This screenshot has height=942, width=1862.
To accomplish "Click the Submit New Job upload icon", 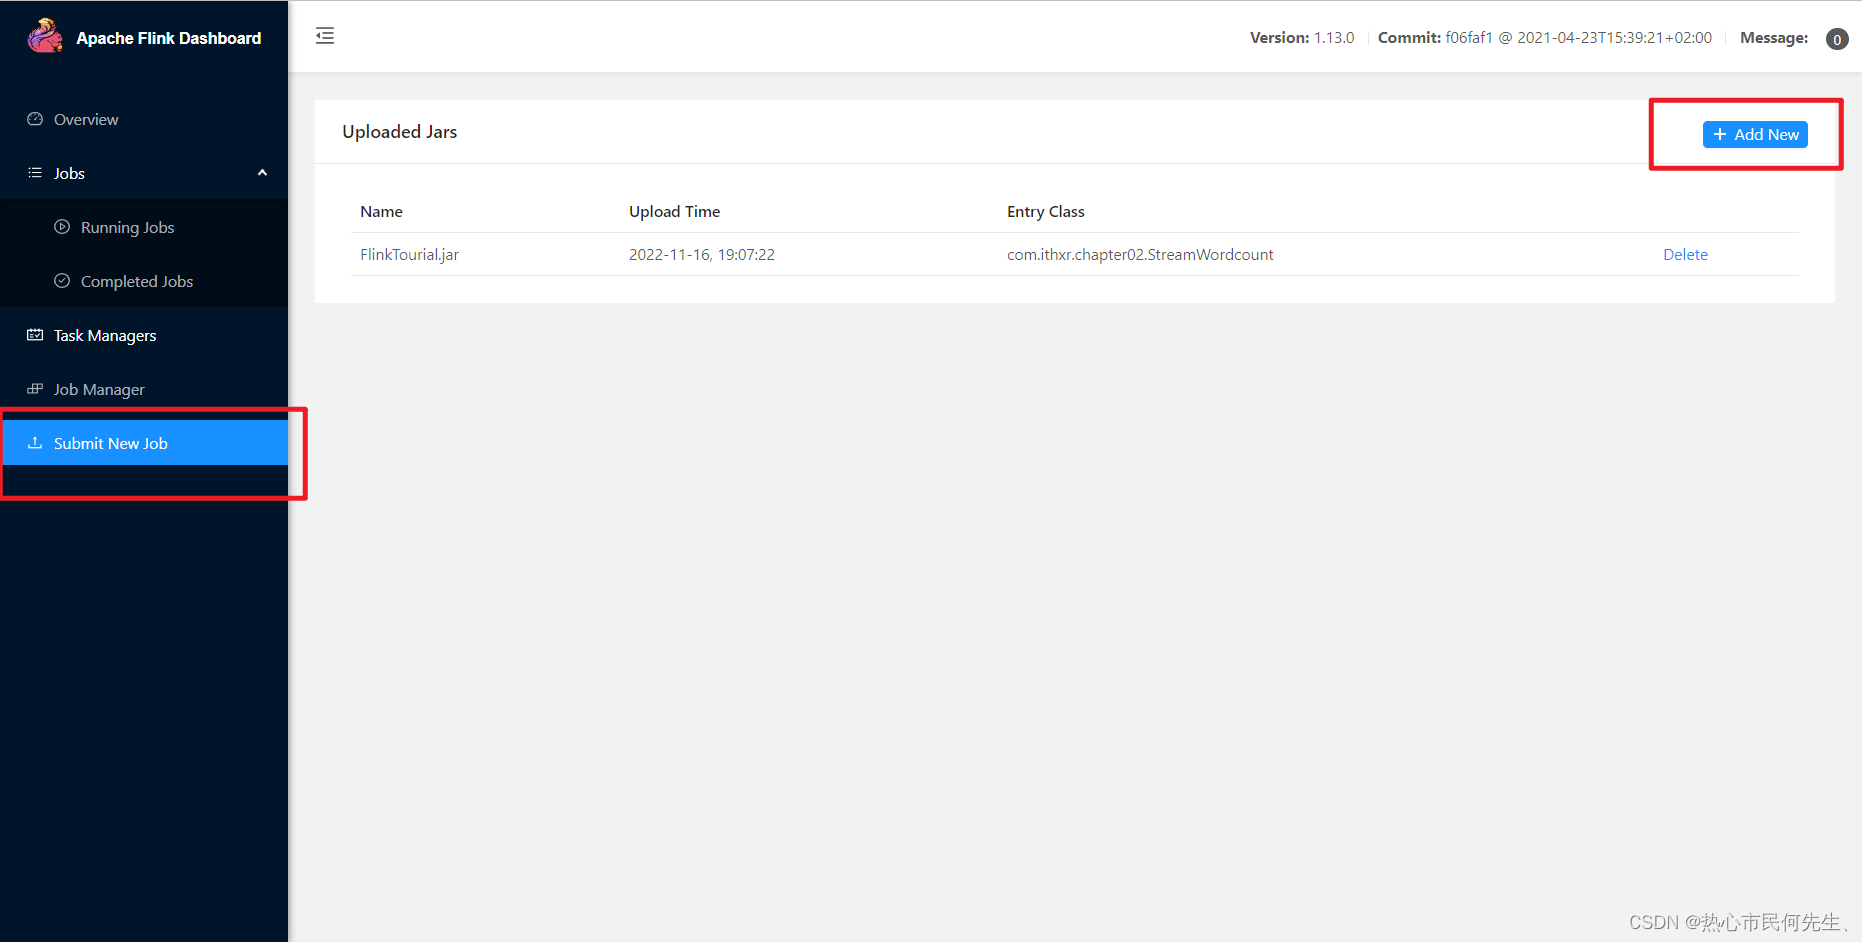I will pyautogui.click(x=35, y=443).
